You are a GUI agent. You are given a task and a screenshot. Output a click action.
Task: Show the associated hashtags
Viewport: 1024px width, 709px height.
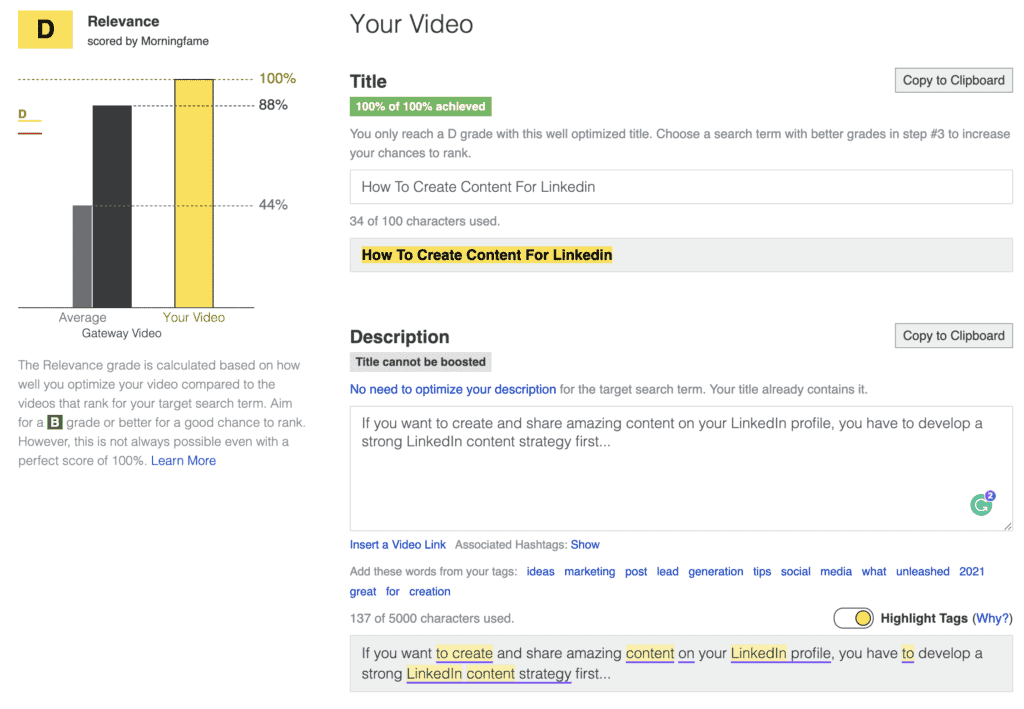click(x=585, y=545)
